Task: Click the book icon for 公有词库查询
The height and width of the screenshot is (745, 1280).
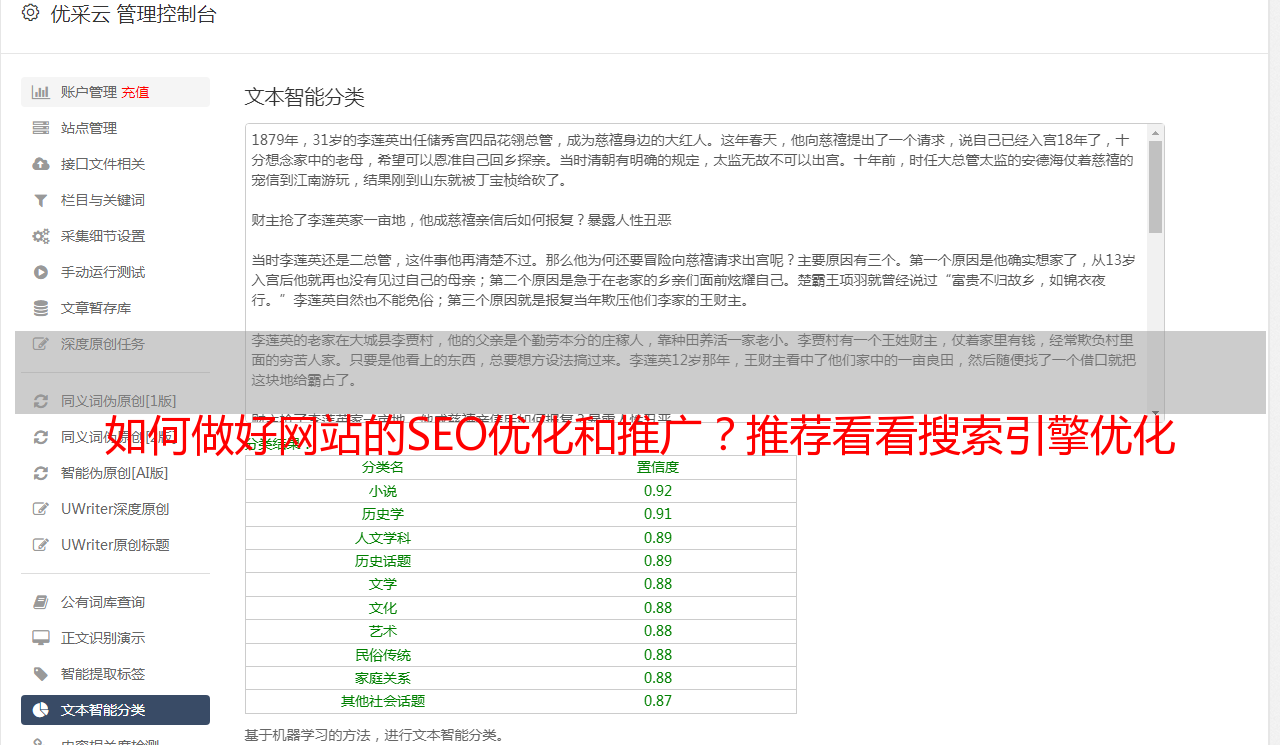Action: pos(40,602)
